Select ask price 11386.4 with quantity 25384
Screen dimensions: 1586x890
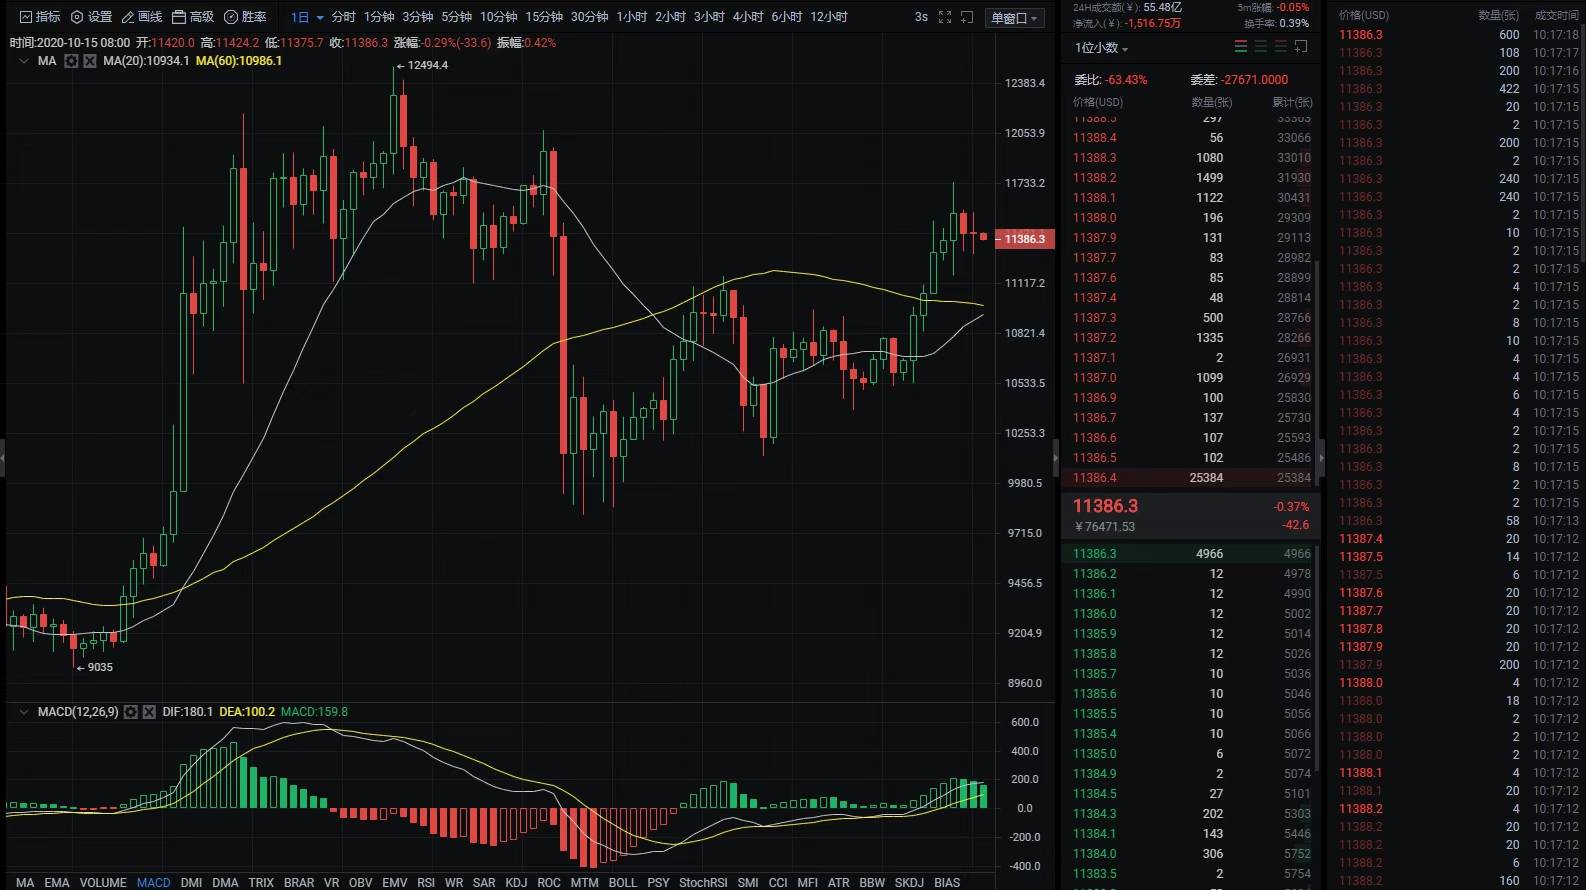pos(1191,478)
